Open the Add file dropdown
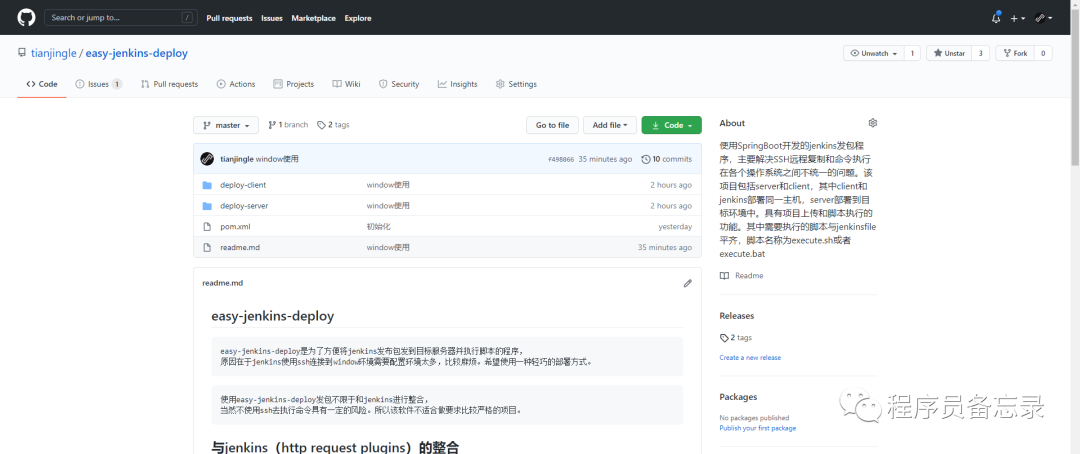Screen dimensions: 1080x454 point(610,125)
